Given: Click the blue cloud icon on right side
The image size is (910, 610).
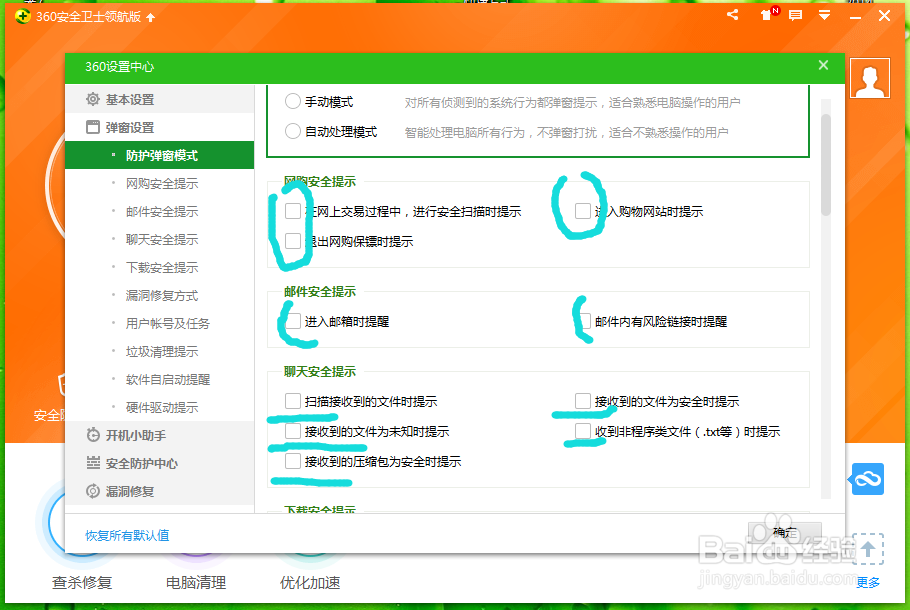Looking at the screenshot, I should pos(868,479).
